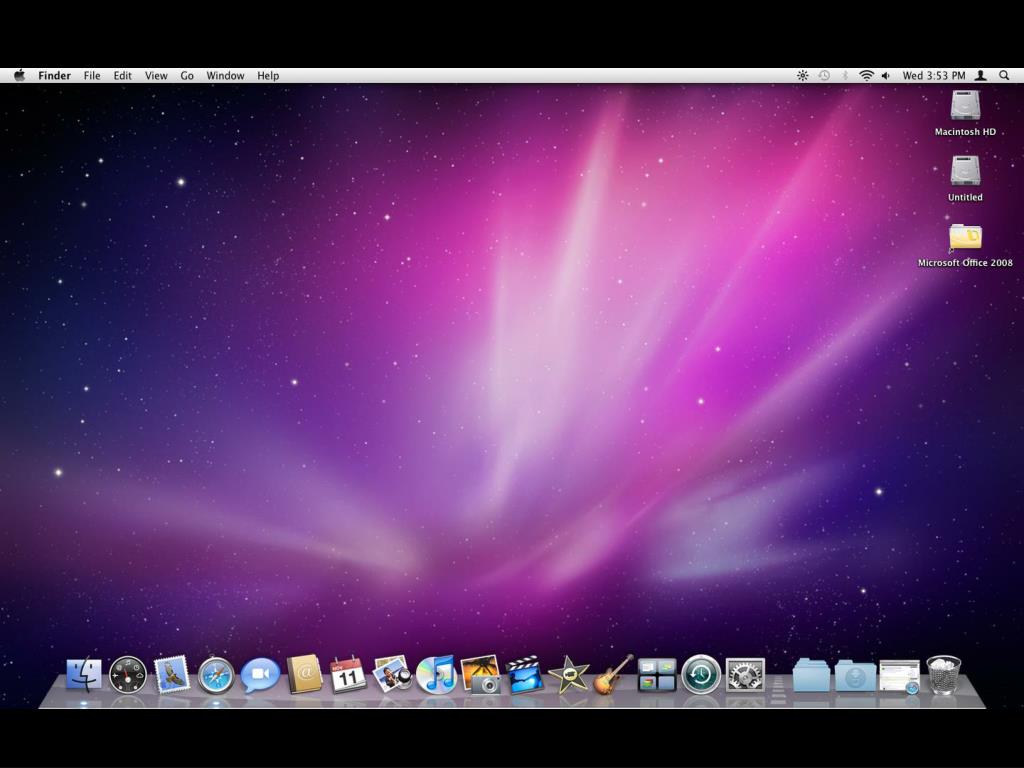Activate Spaces from the Dock
Viewport: 1024px width, 768px height.
pyautogui.click(x=657, y=675)
